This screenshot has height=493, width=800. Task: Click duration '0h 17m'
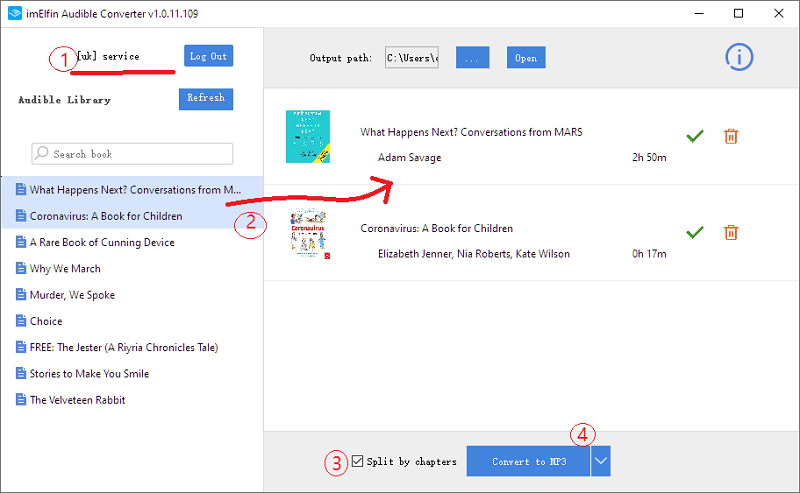(649, 254)
